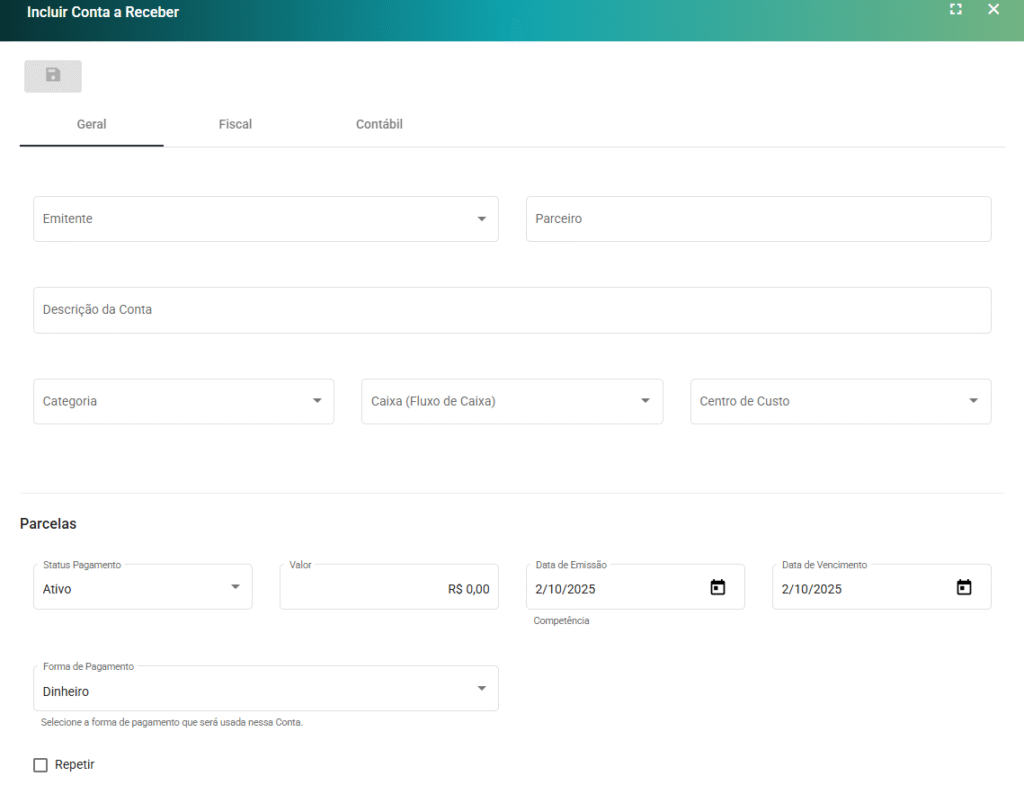Enable the Repetir checkbox
This screenshot has height=794, width=1024.
[41, 765]
